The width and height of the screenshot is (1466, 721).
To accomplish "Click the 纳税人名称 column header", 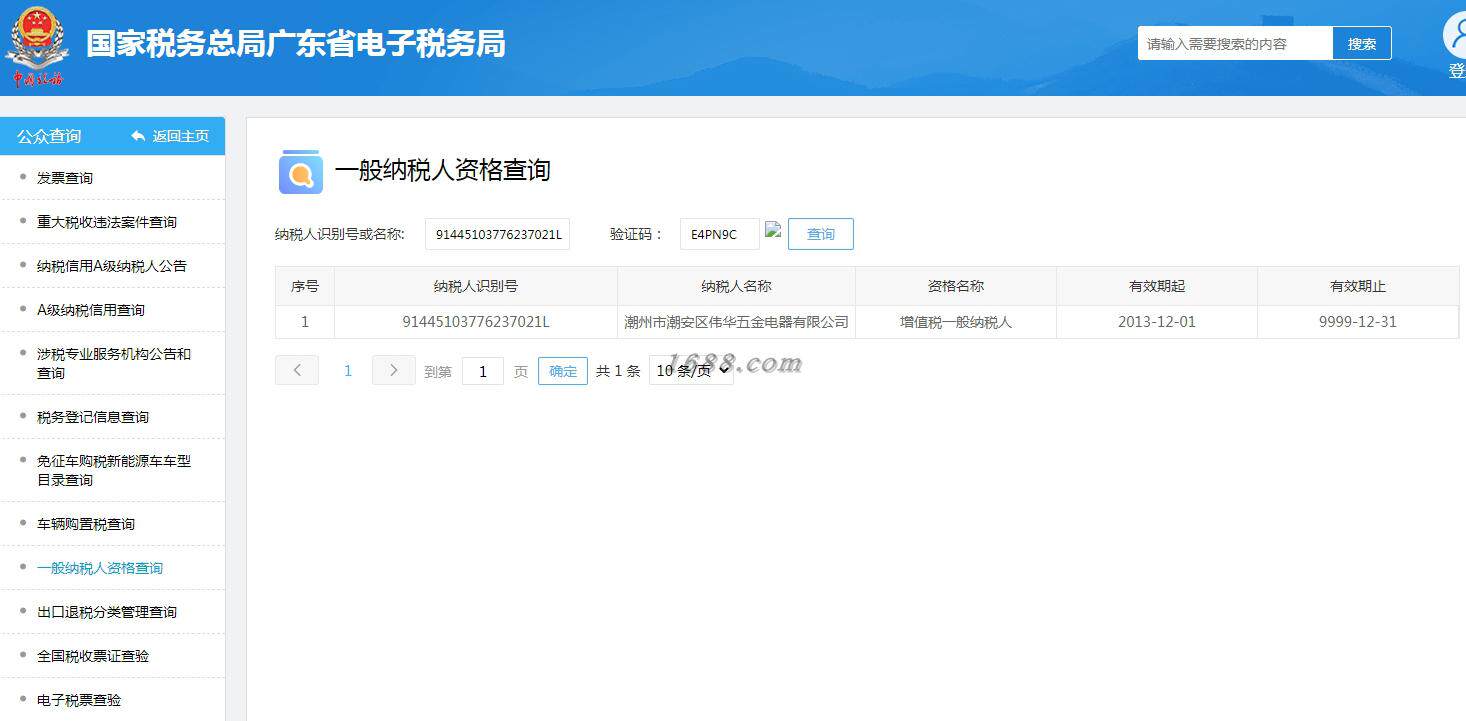I will pyautogui.click(x=737, y=286).
